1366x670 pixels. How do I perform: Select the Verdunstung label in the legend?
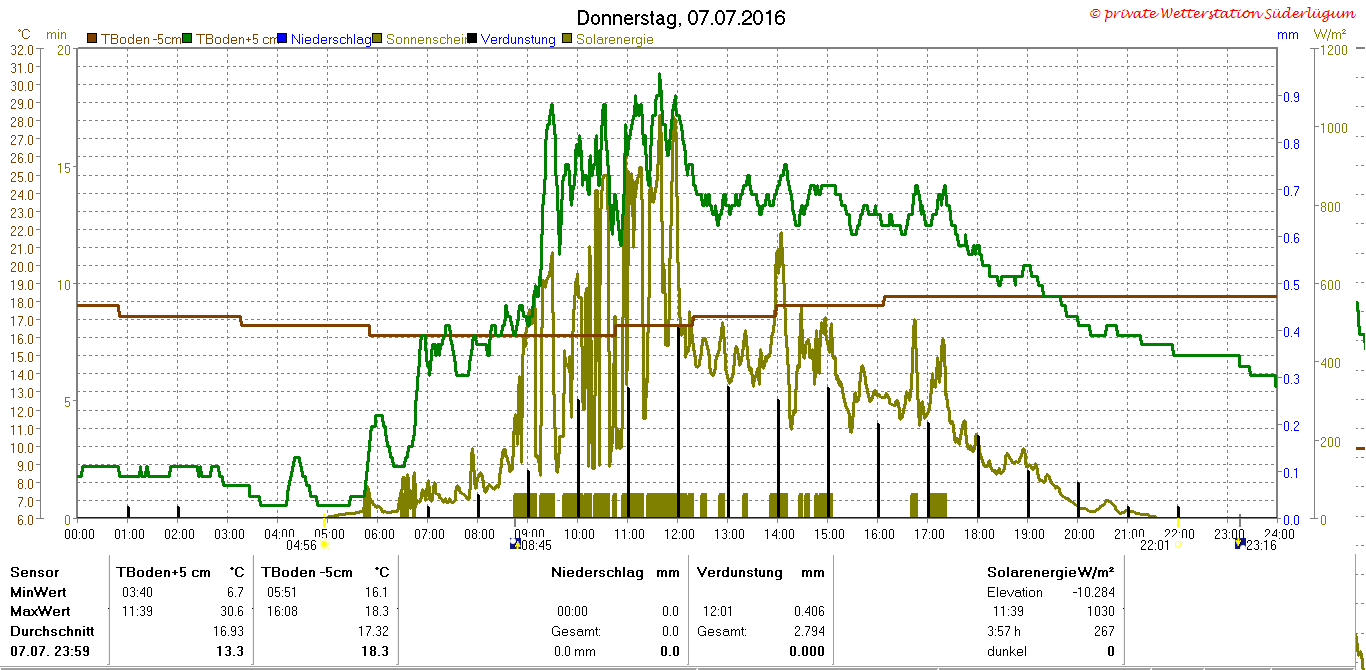pyautogui.click(x=518, y=39)
